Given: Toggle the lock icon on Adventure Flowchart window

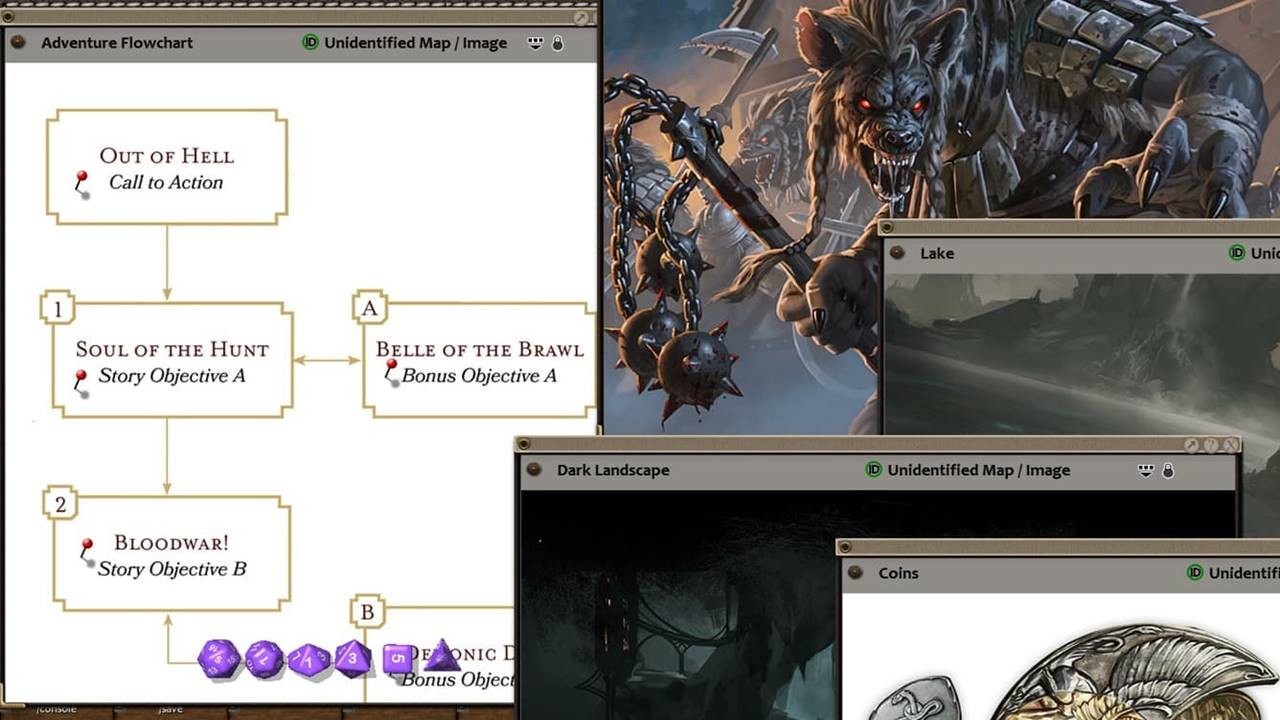Looking at the screenshot, I should (x=559, y=42).
